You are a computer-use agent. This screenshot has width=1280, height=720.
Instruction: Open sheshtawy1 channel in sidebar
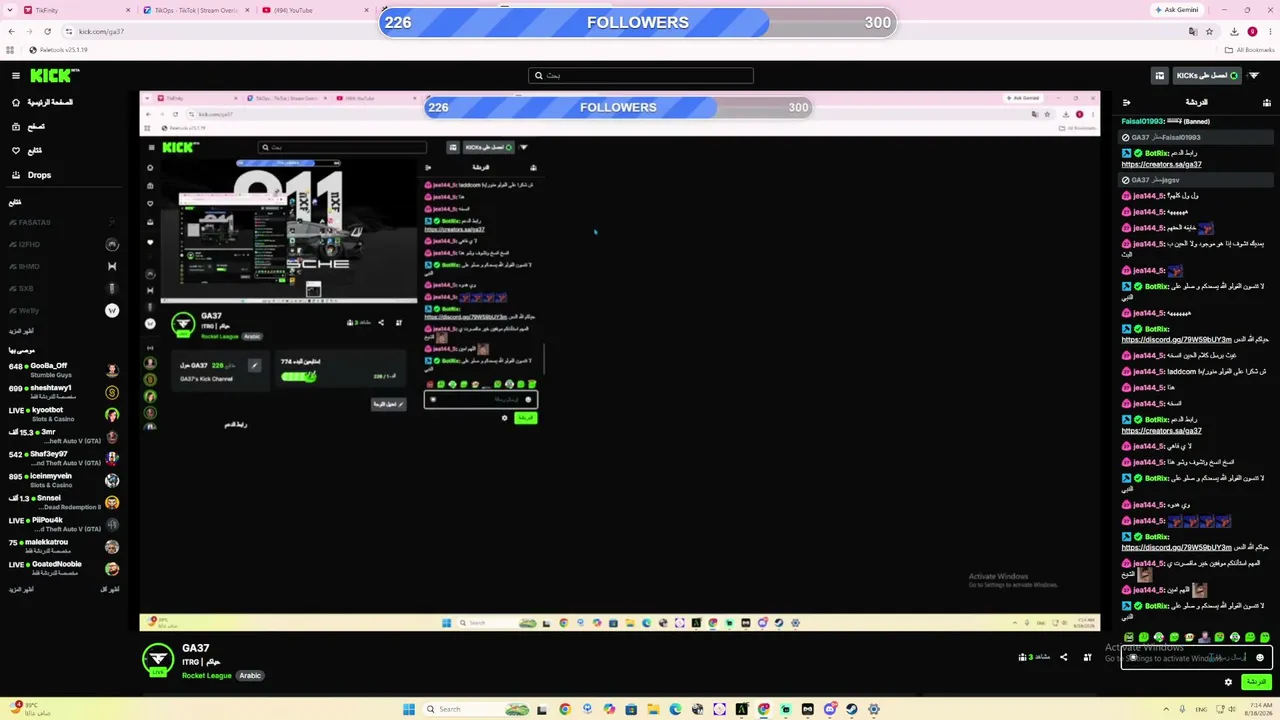(x=64, y=392)
